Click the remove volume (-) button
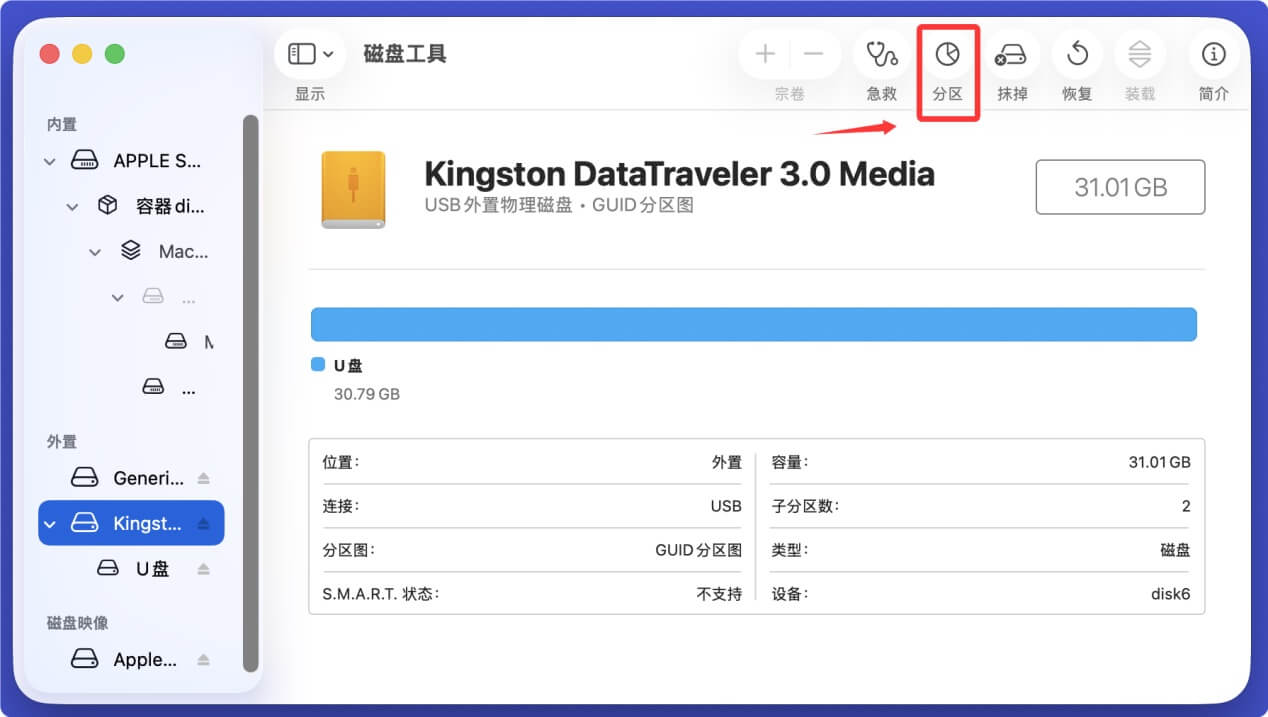The height and width of the screenshot is (717, 1268). tap(813, 53)
